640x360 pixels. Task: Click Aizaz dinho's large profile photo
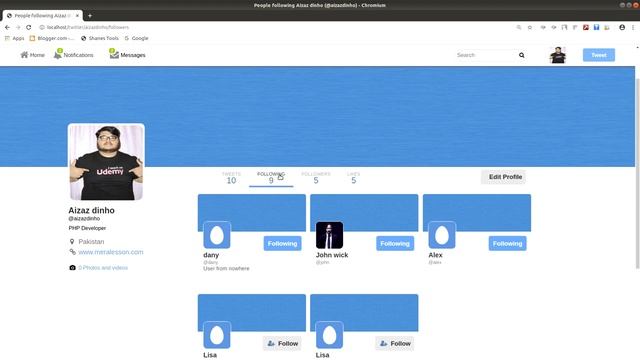point(106,162)
